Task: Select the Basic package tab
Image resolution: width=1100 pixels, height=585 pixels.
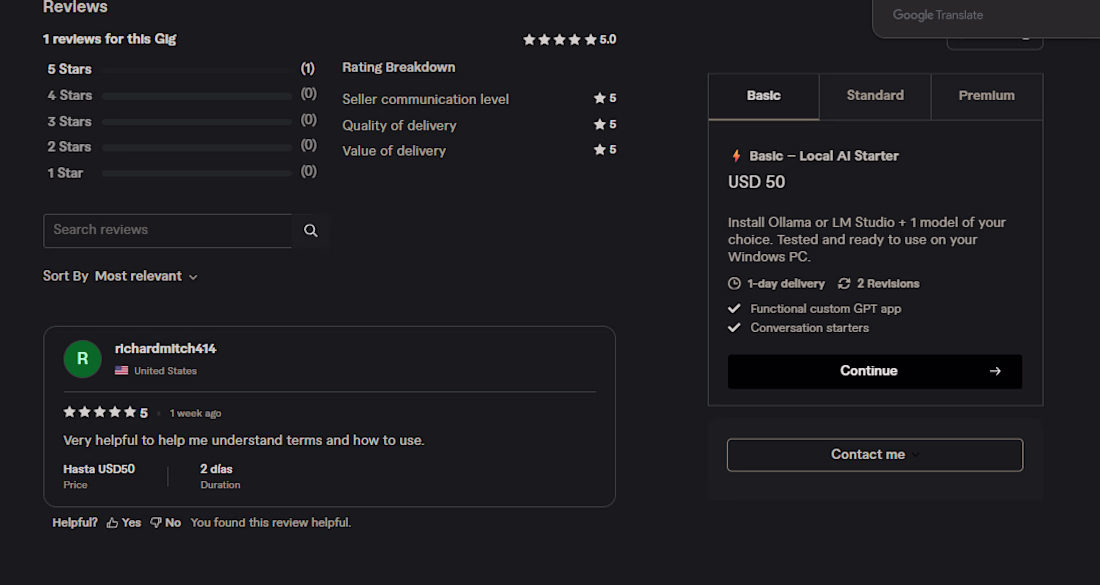Action: [x=763, y=96]
